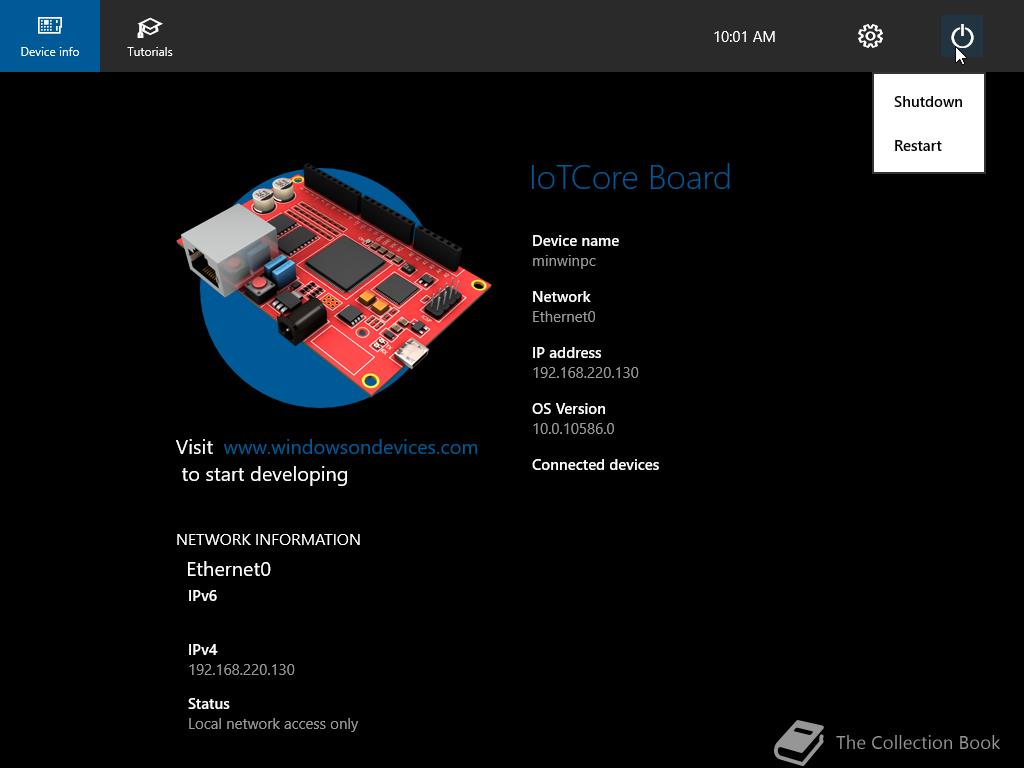Viewport: 1024px width, 768px height.
Task: Click the IoT board image
Action: 334,287
